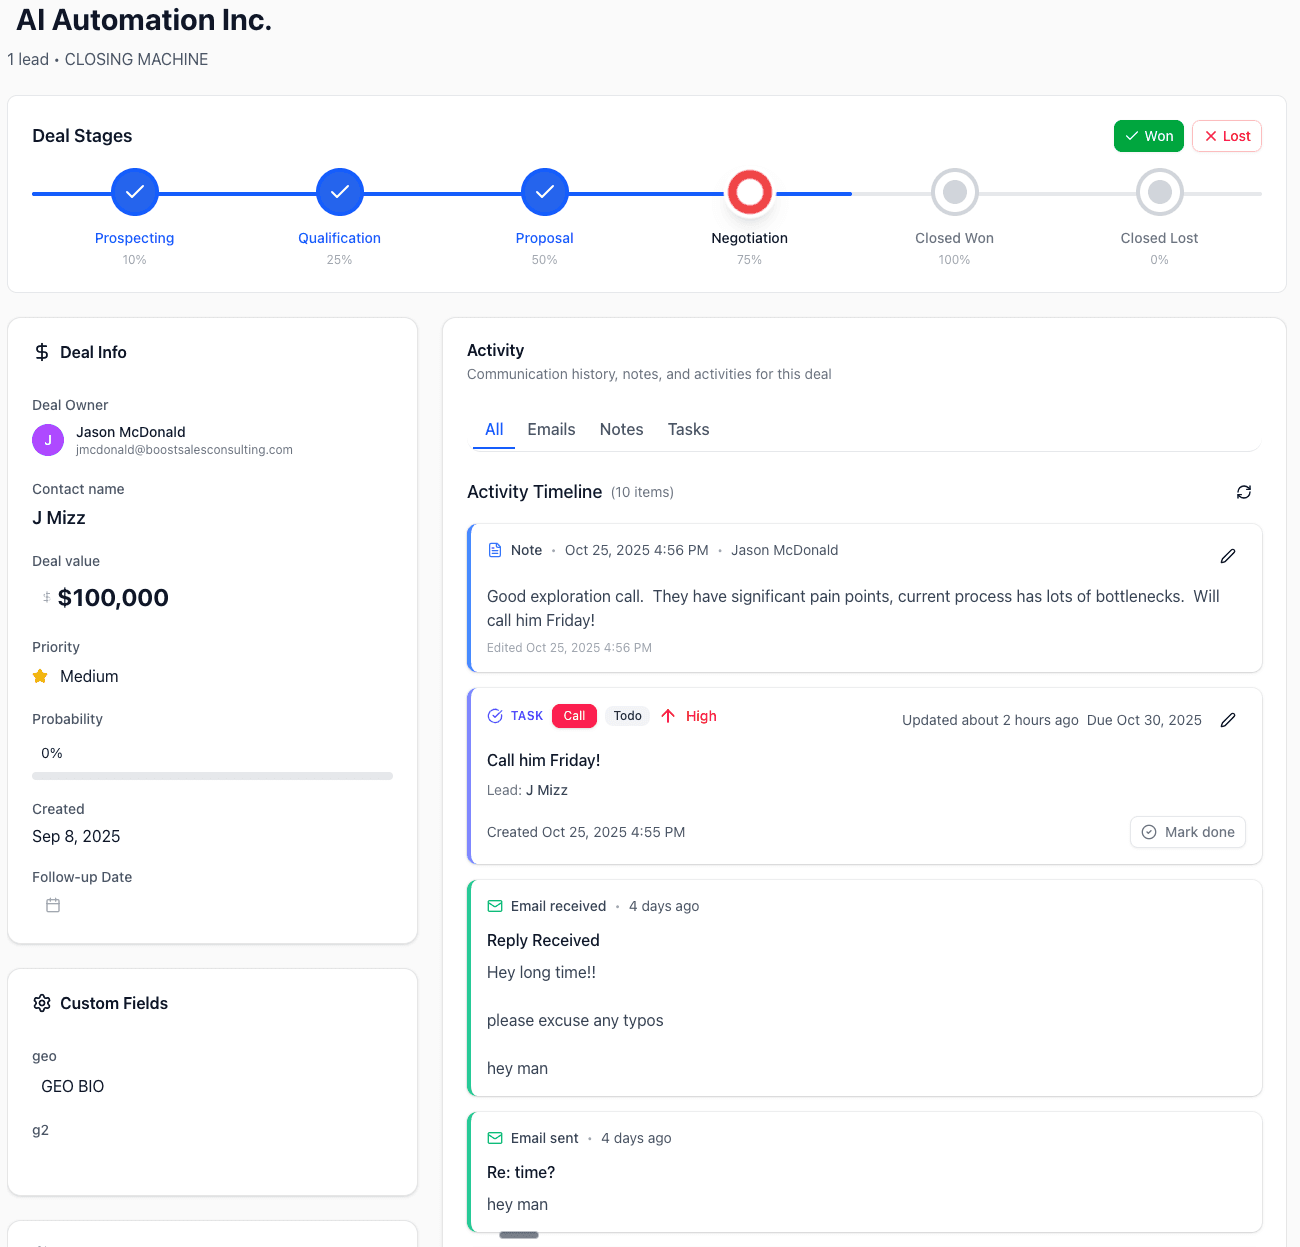Click the gear icon beside Custom Fields
Screen dimensions: 1300x1247
tap(41, 1003)
